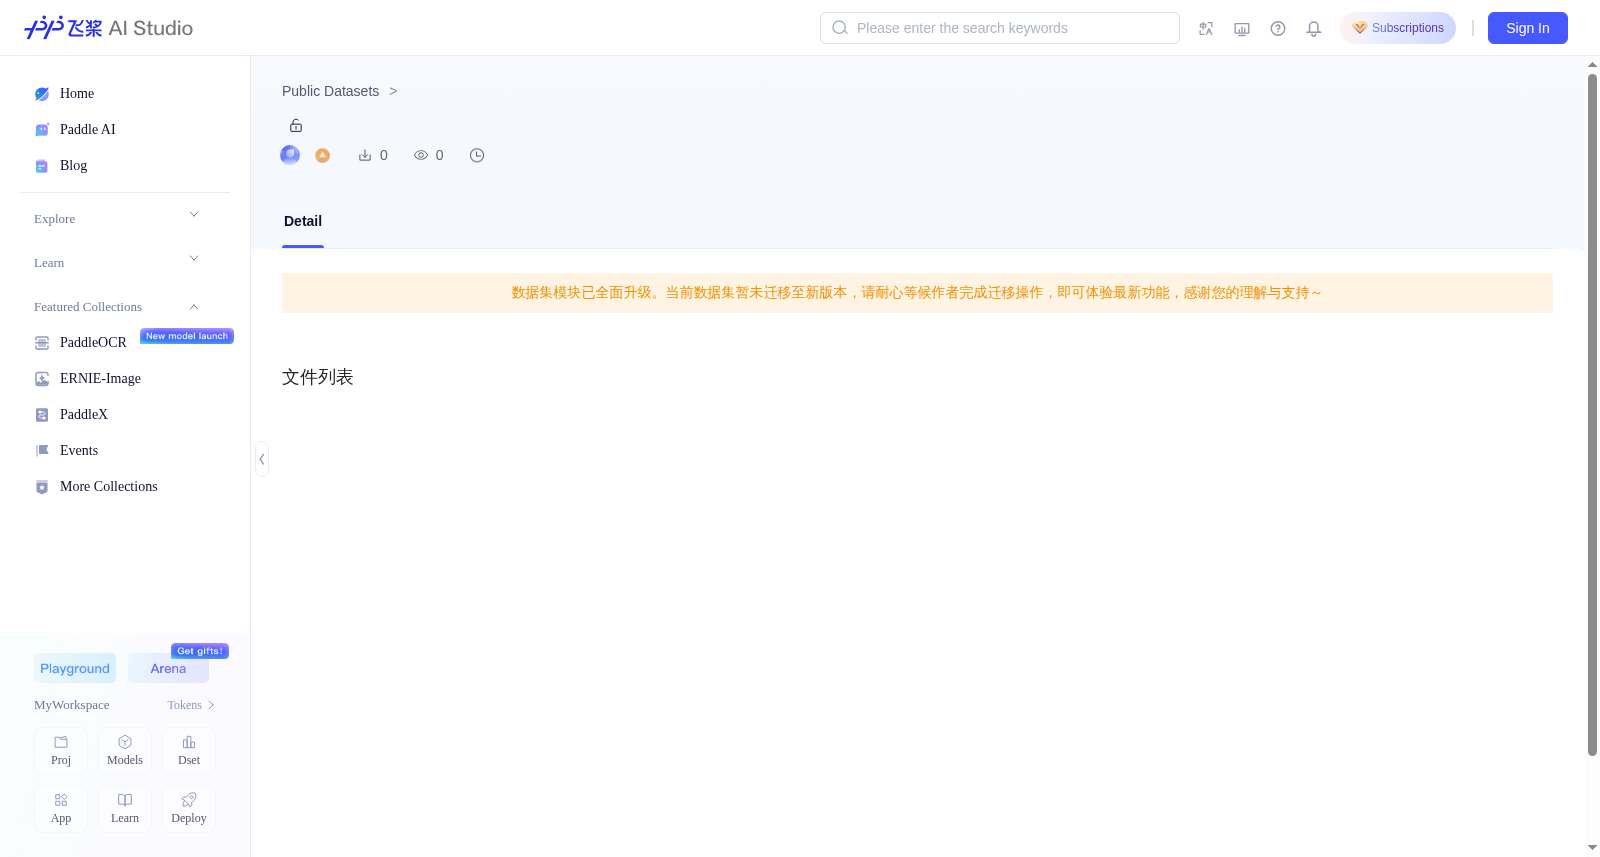Screen dimensions: 1600x857
Task: Click the New model launch badge
Action: click(187, 336)
